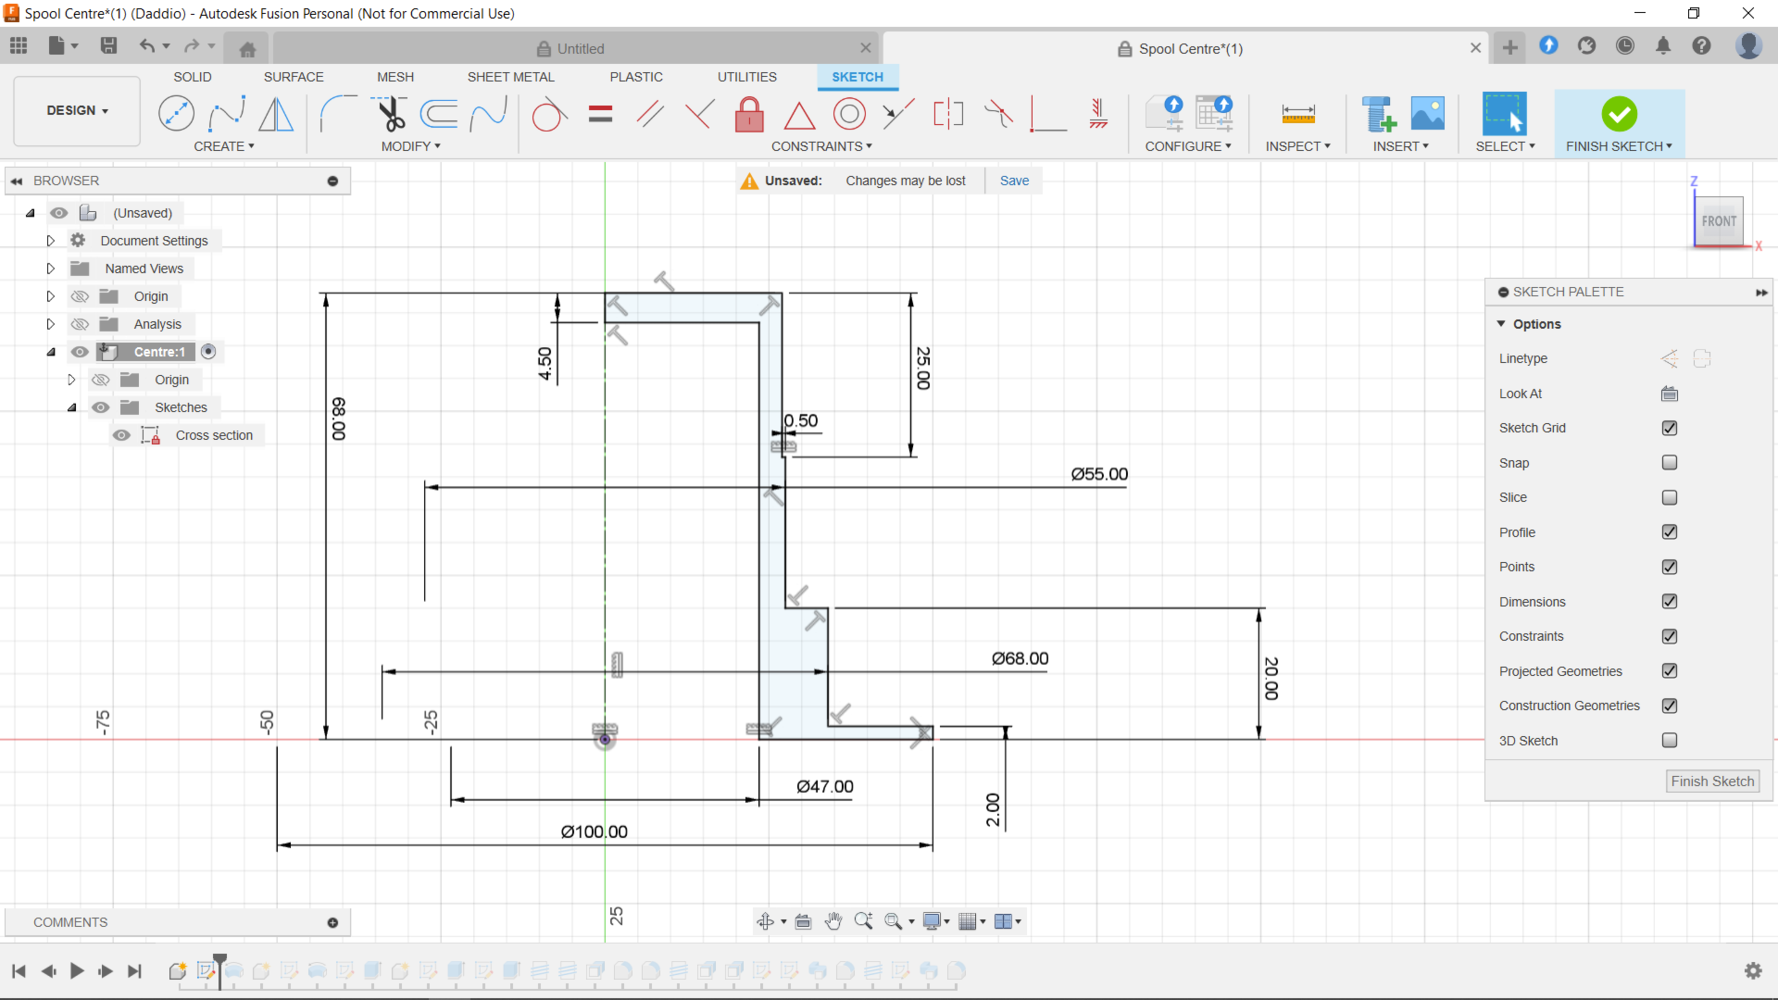
Task: Open the INSPECT dropdown menu
Action: point(1298,146)
